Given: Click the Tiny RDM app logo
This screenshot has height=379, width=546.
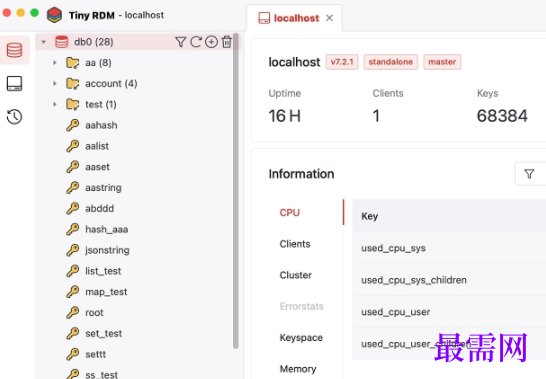Looking at the screenshot, I should [55, 15].
